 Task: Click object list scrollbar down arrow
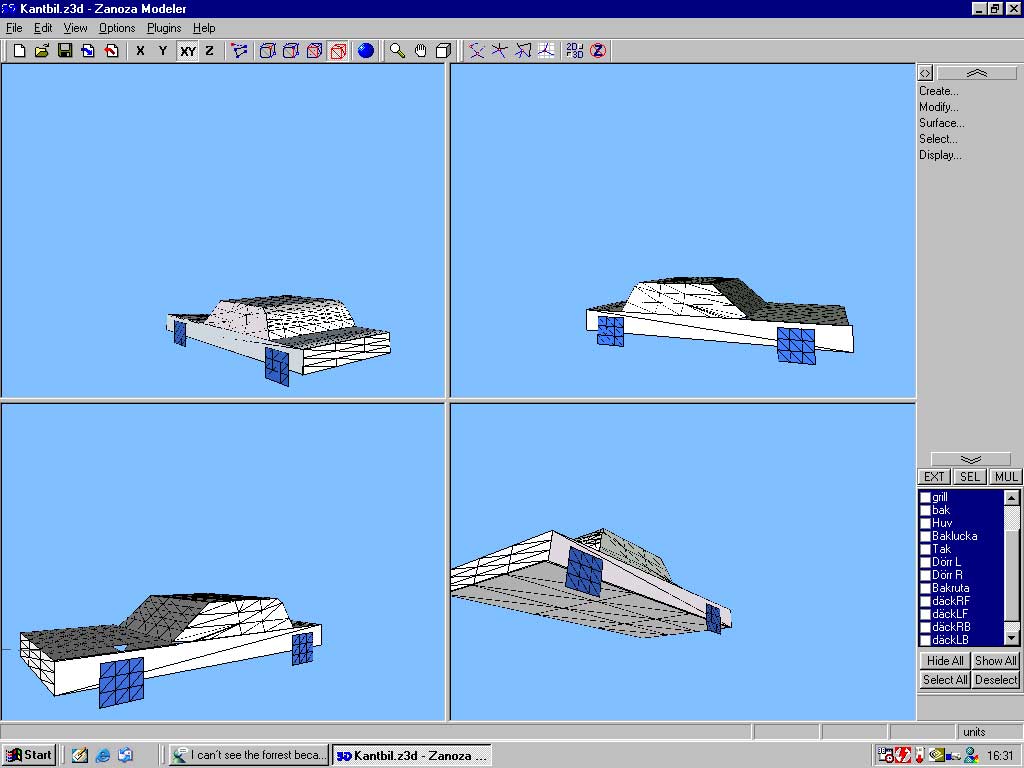pyautogui.click(x=1011, y=637)
